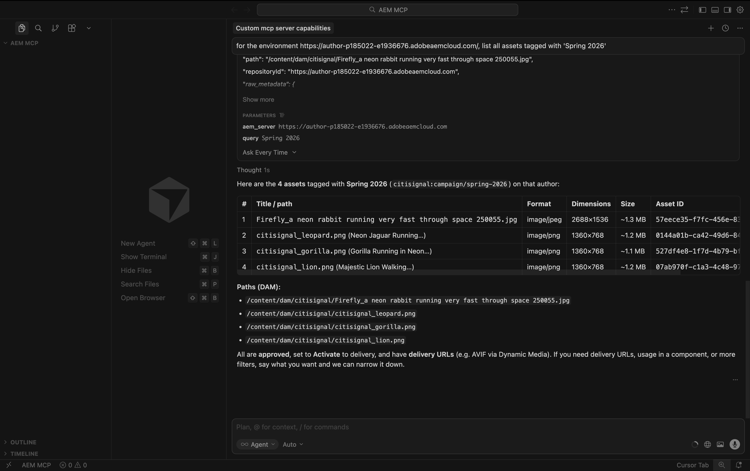Viewport: 750px width, 471px height.
Task: Open the Auto model dropdown
Action: (x=292, y=445)
